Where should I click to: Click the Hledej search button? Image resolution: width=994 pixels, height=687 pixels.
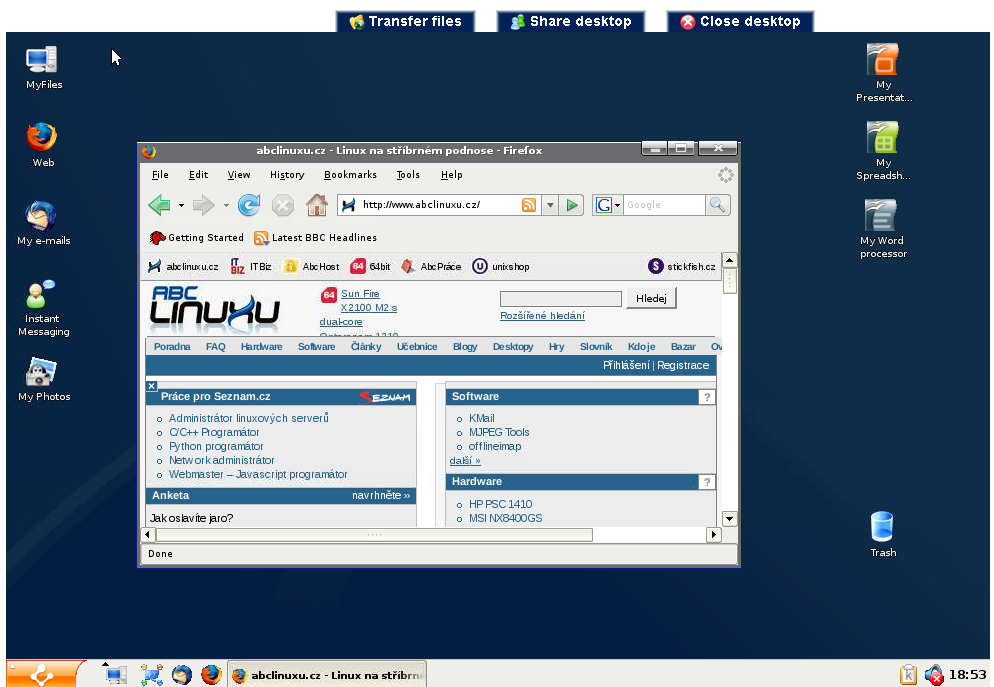coord(651,299)
